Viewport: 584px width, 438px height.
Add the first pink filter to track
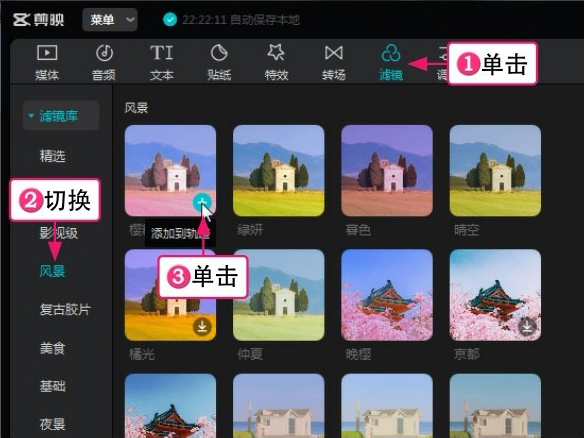[202, 203]
